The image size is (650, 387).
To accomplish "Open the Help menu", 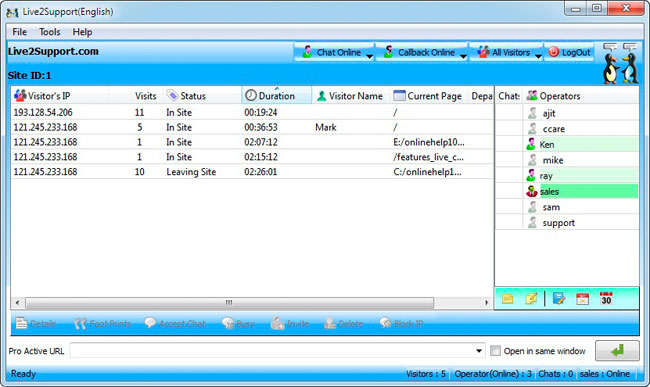I will coord(82,32).
